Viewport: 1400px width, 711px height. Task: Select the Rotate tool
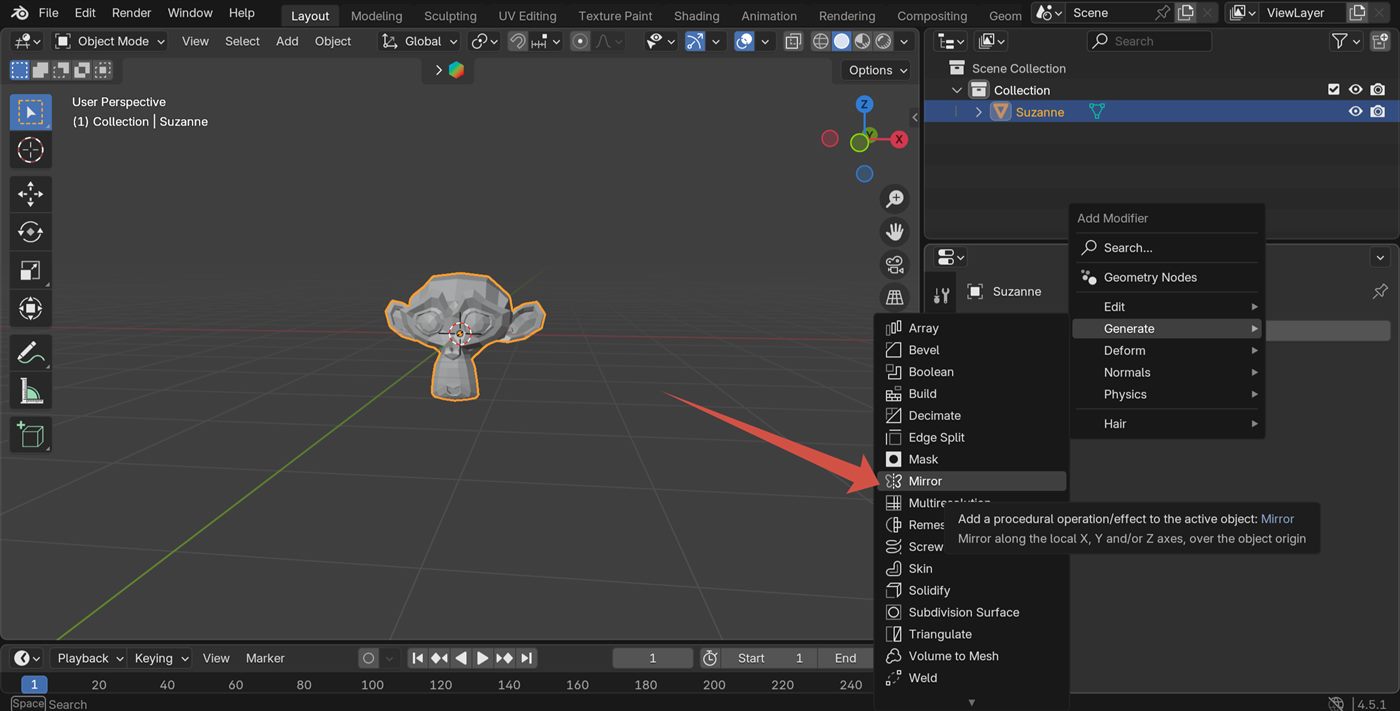coord(31,232)
